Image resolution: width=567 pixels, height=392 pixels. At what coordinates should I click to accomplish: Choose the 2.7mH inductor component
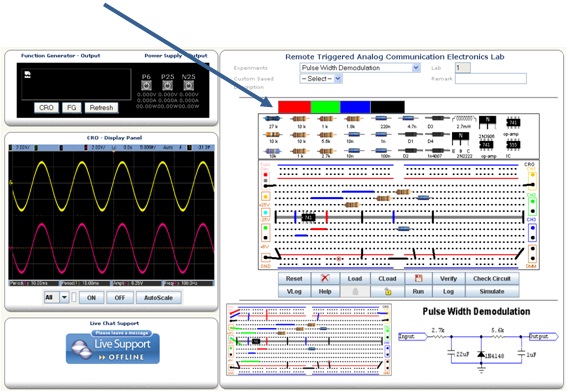463,119
